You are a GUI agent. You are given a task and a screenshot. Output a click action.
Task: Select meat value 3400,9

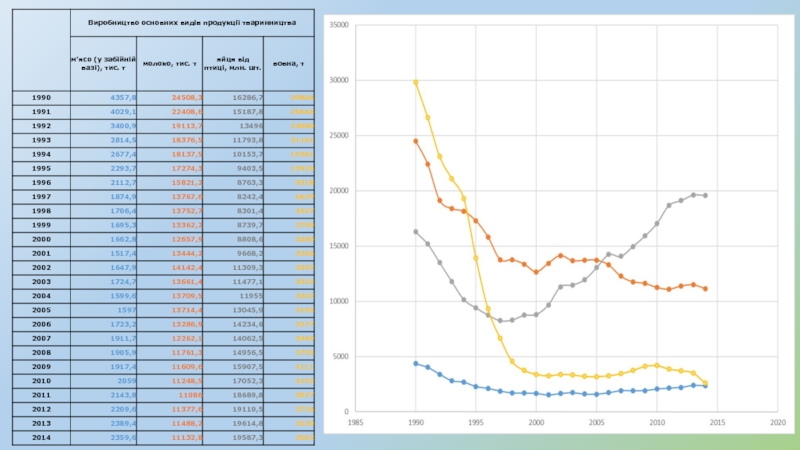123,126
